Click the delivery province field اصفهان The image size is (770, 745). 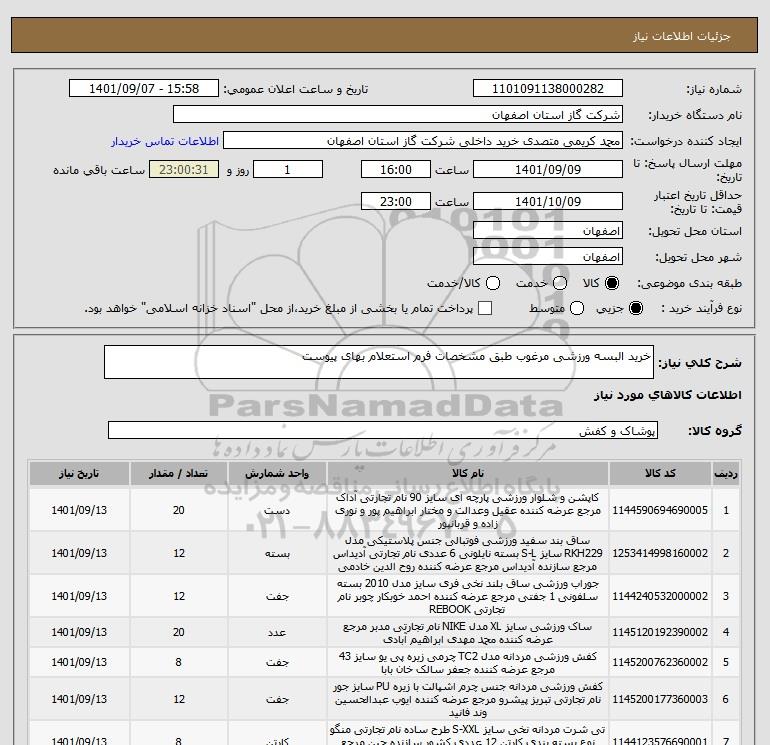pos(548,231)
